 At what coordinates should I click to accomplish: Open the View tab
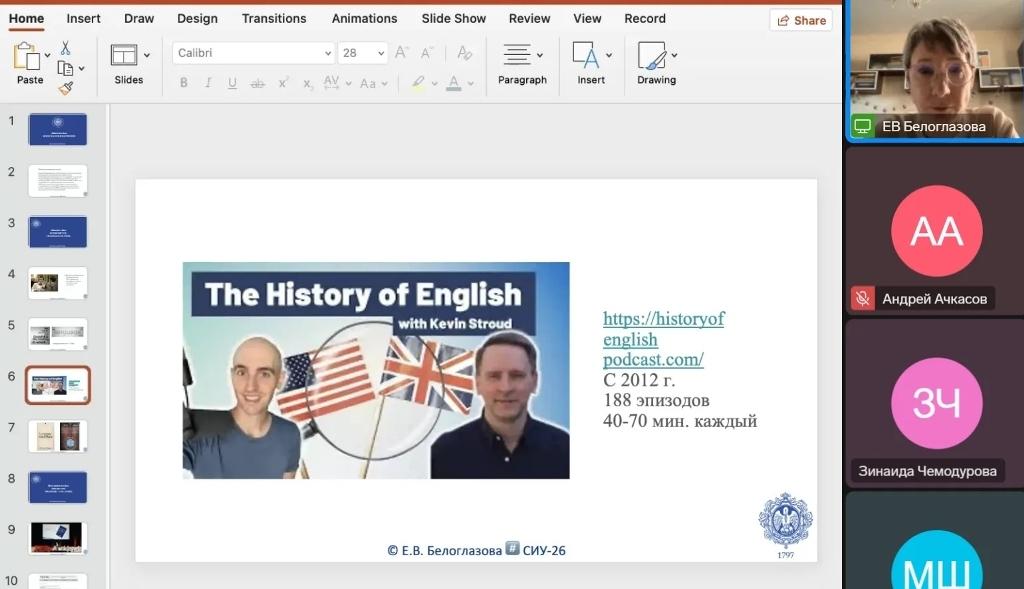[587, 18]
